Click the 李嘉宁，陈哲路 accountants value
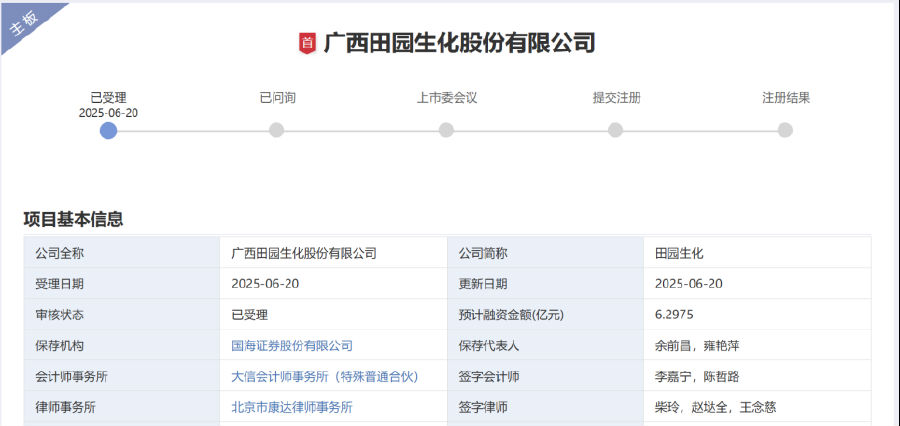This screenshot has height=426, width=900. point(697,377)
